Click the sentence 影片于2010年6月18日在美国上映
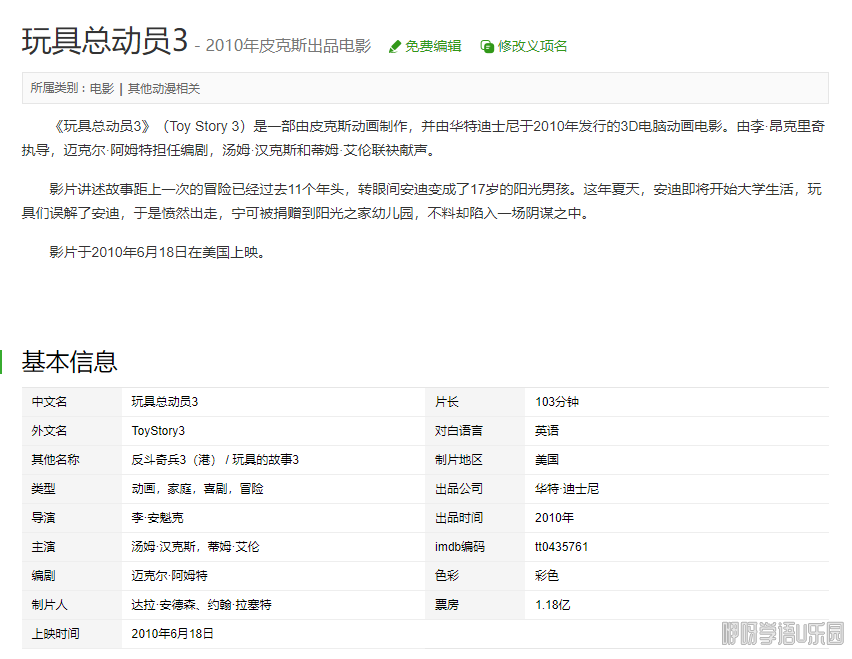Viewport: 852px width, 659px height. (157, 253)
